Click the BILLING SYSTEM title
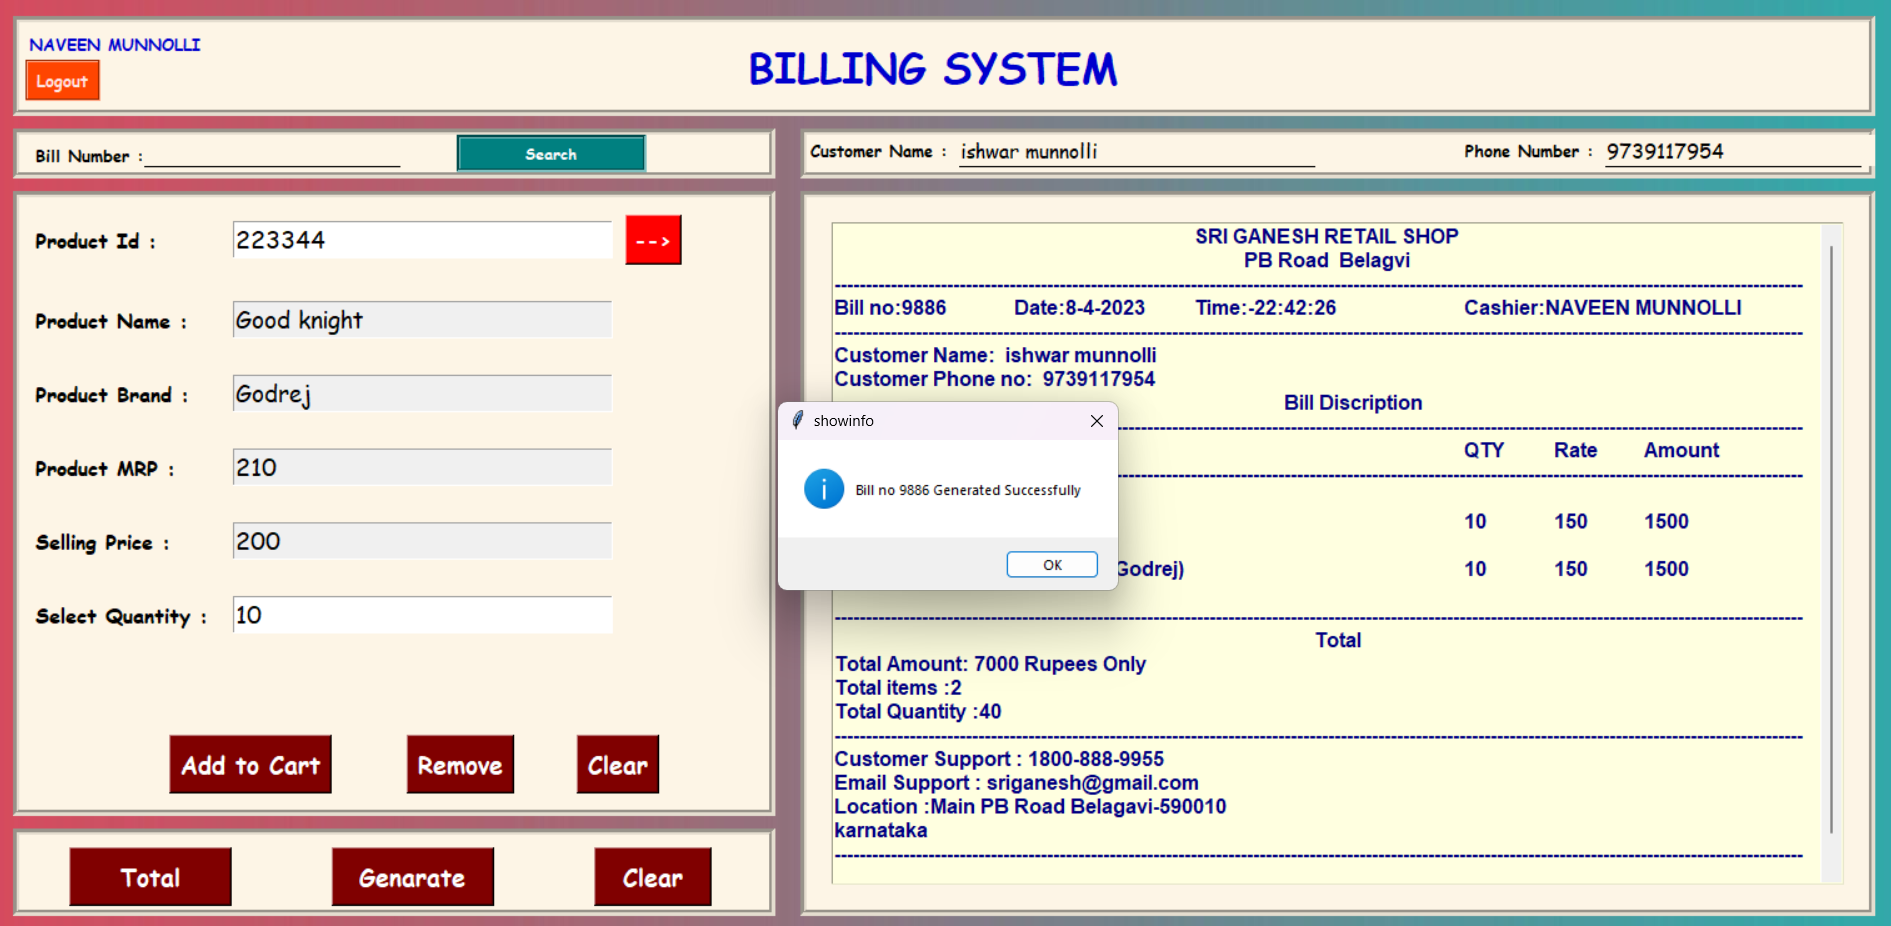The height and width of the screenshot is (926, 1891). point(933,69)
